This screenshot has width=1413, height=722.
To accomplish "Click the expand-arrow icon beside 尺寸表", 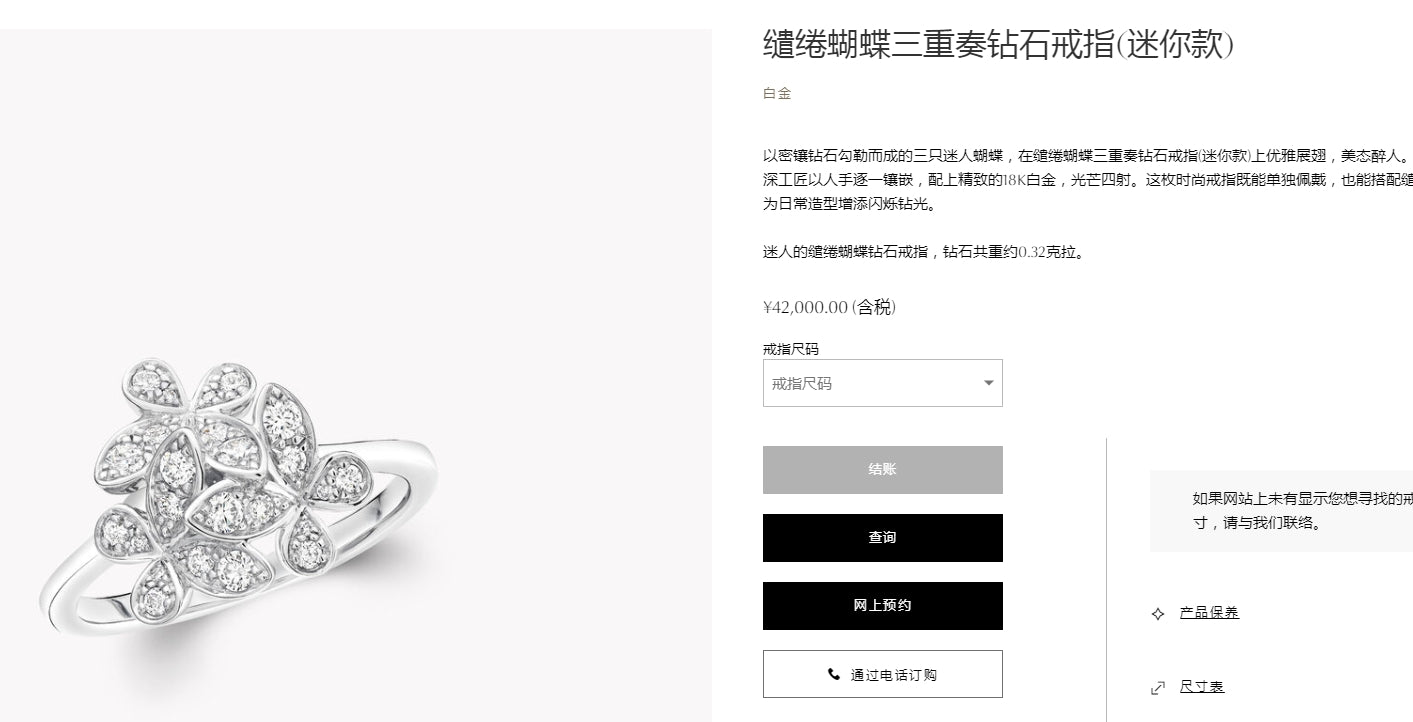I will tap(1158, 687).
